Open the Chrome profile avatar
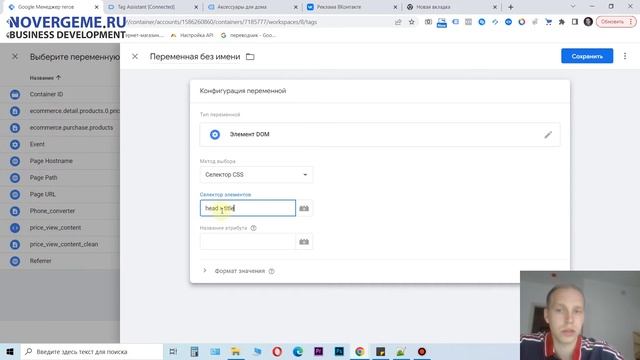Screen dimensions: 640x360 pos(588,22)
